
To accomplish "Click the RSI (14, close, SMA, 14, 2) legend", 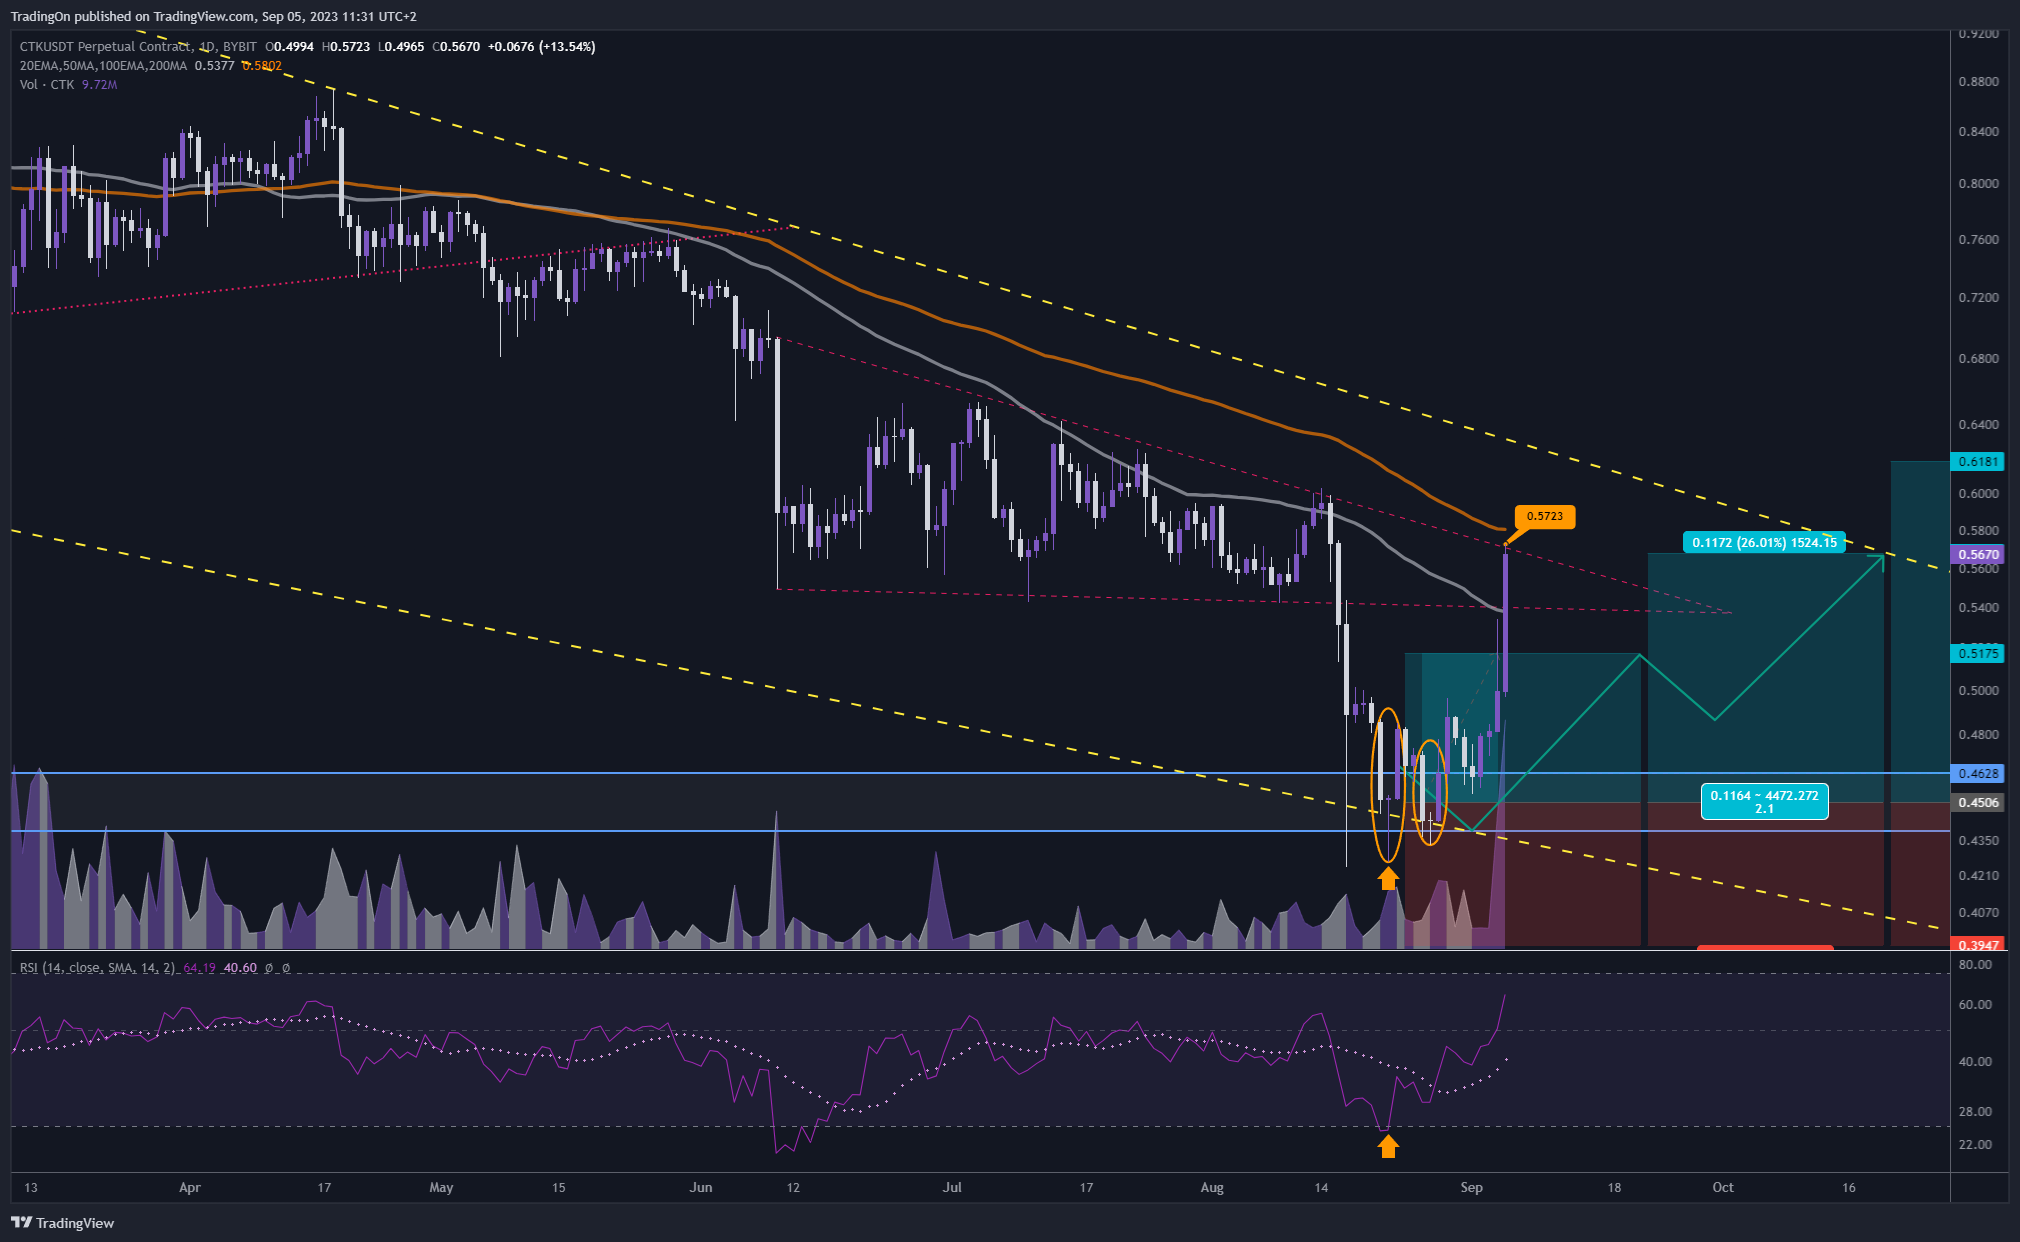I will tap(97, 968).
